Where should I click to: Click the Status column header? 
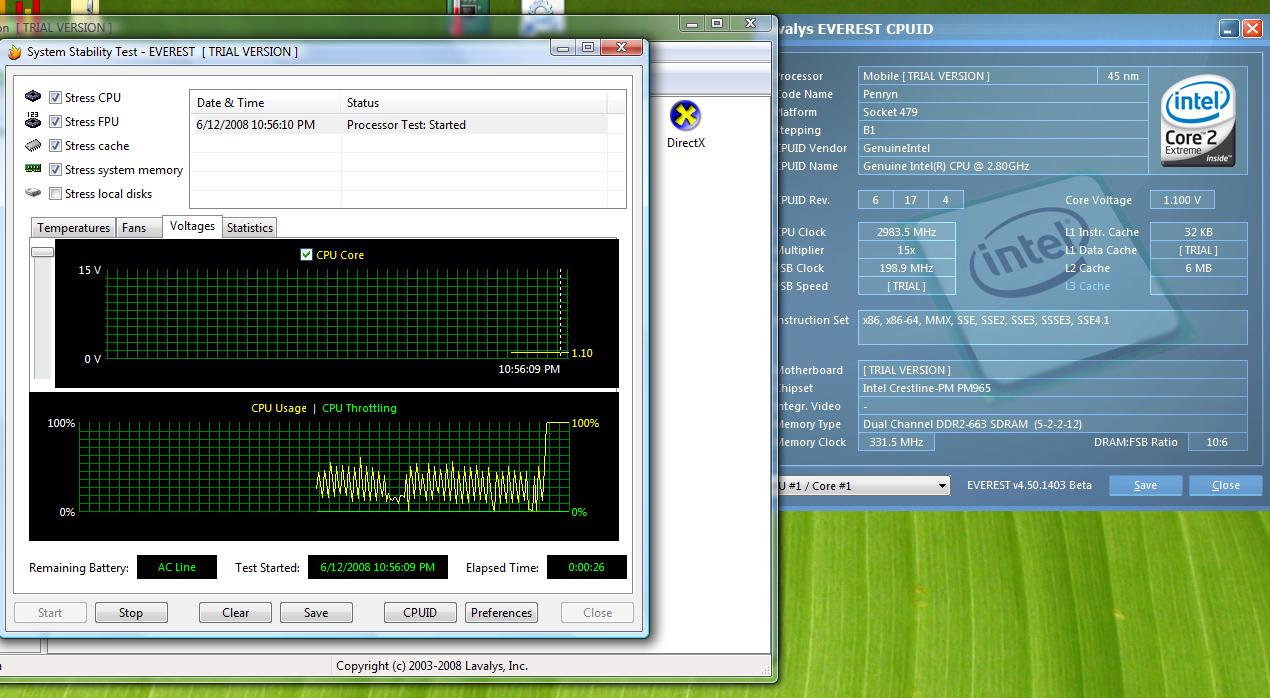click(x=474, y=102)
